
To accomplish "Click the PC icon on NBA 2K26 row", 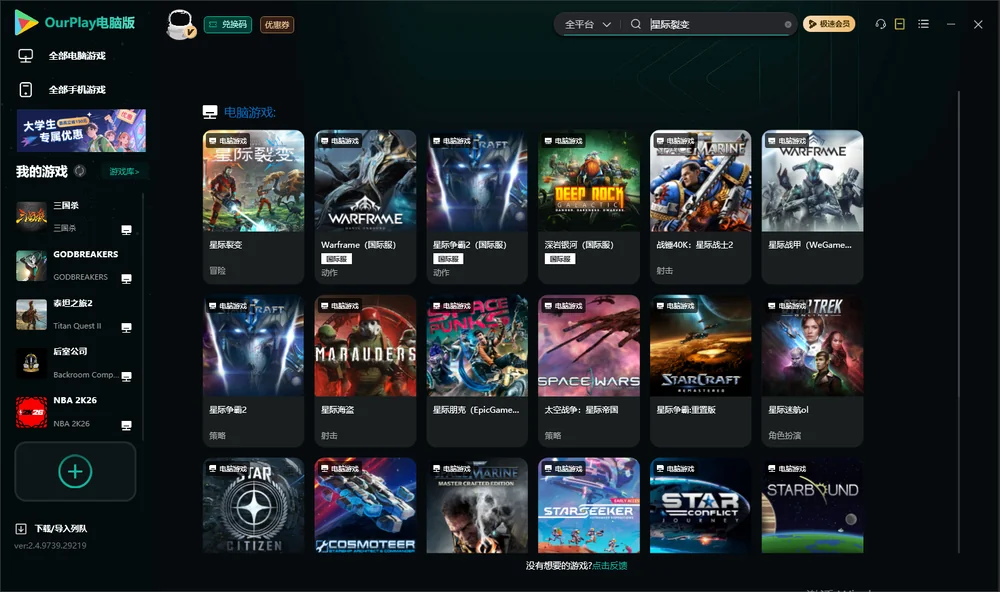I will (x=126, y=426).
